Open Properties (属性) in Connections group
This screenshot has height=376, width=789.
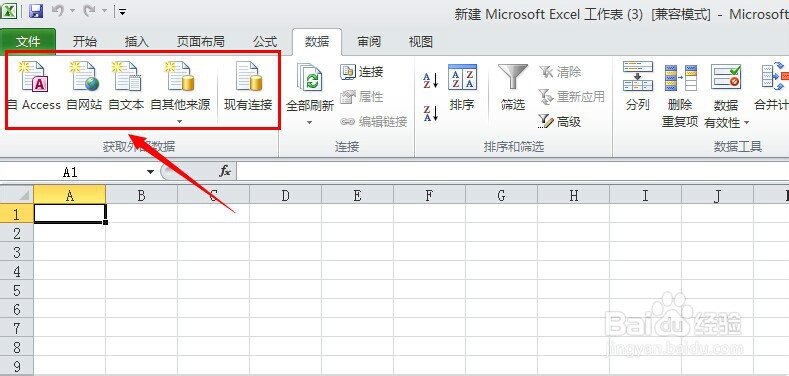click(362, 97)
